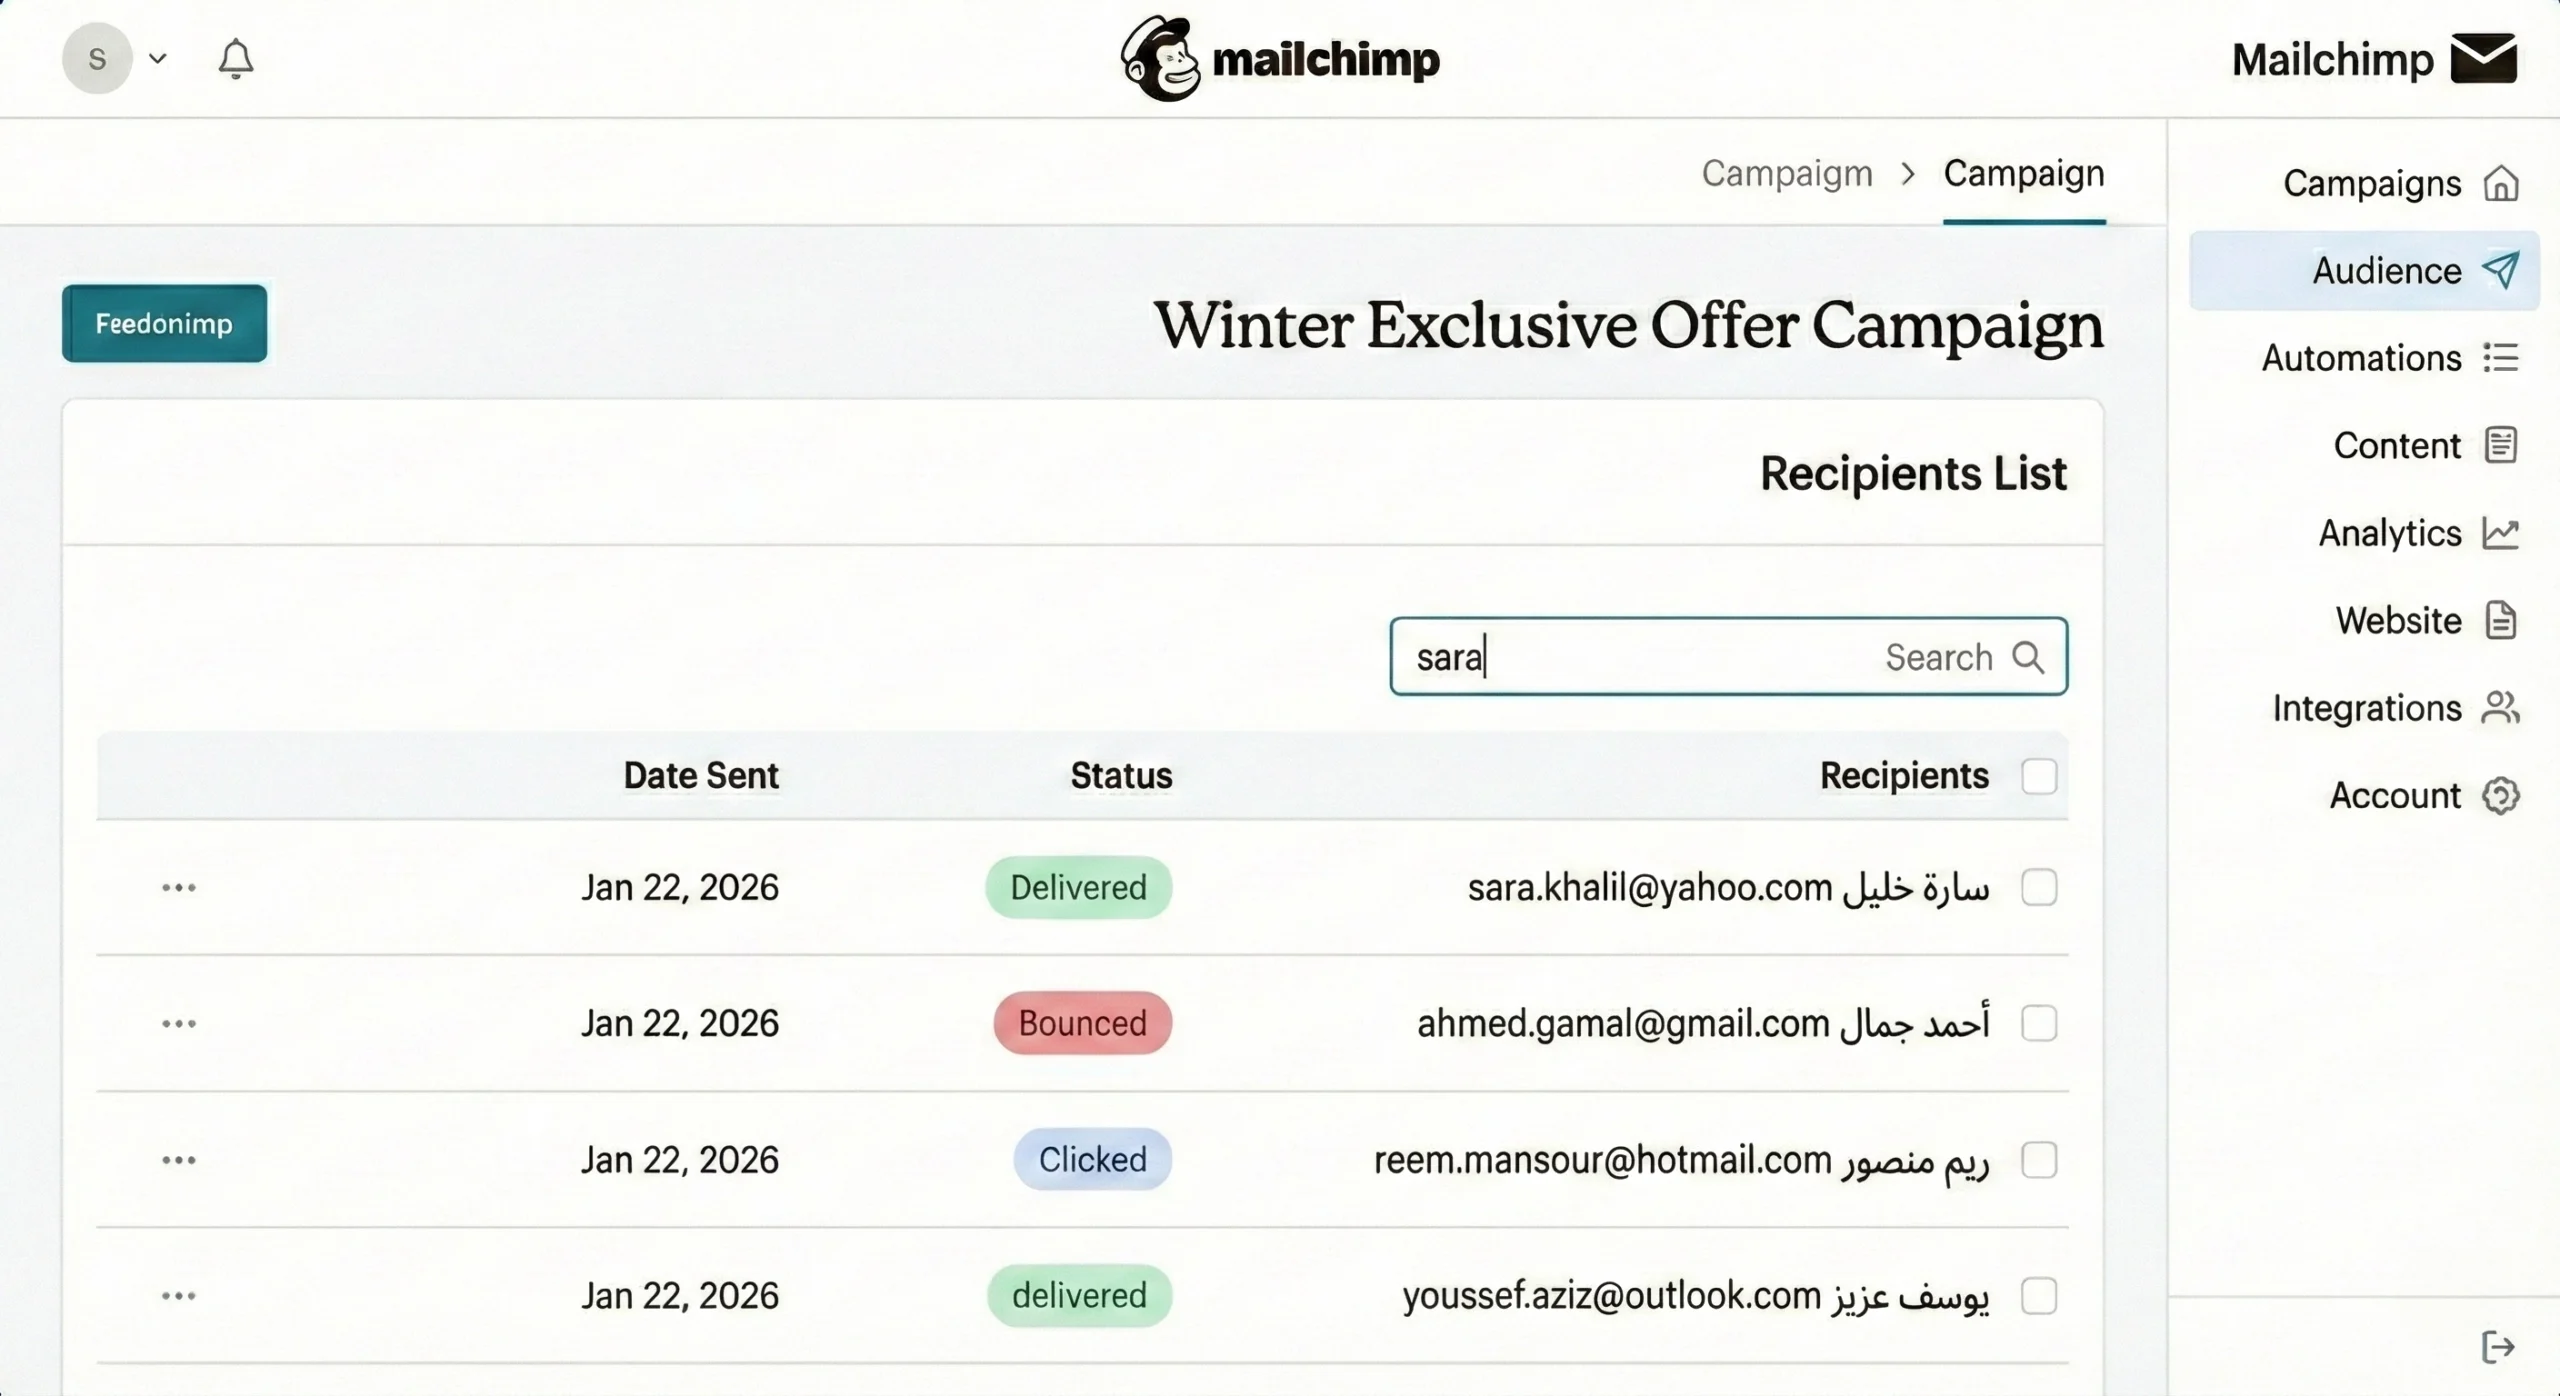The width and height of the screenshot is (2560, 1396).
Task: Click the Mailchimp monkey logo
Action: [x=1160, y=59]
